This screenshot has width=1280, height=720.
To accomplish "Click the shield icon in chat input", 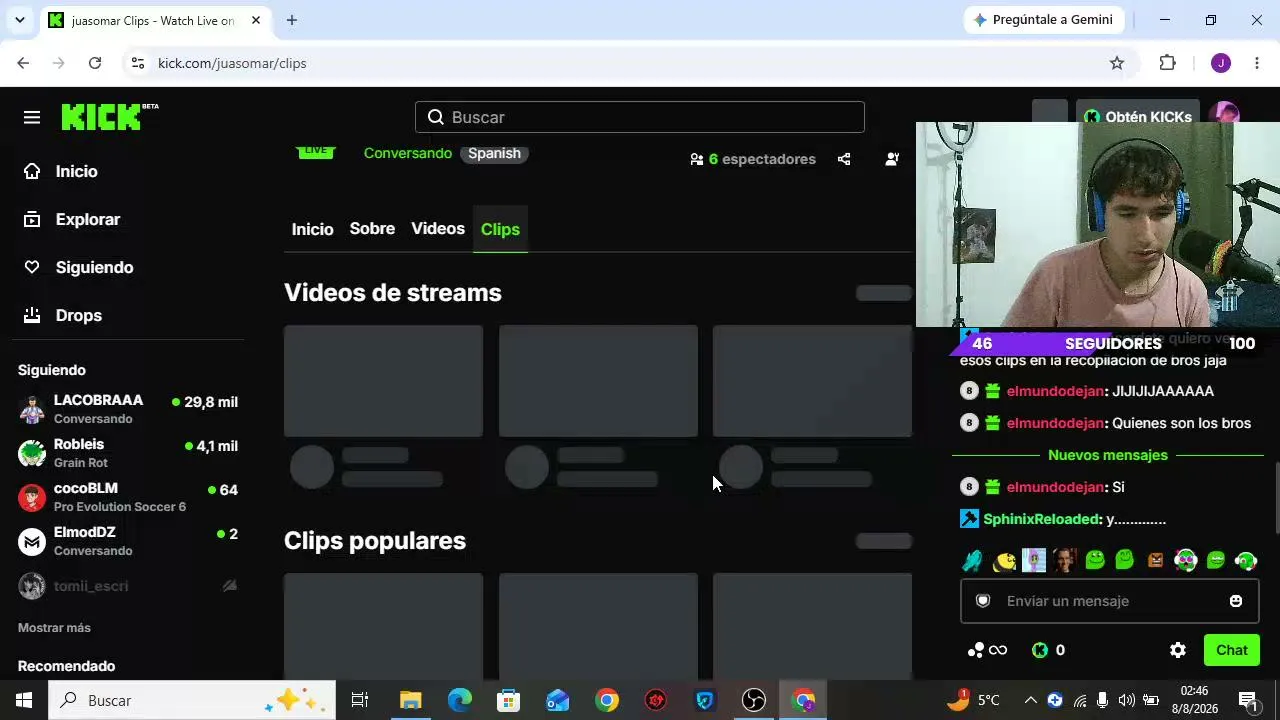I will (x=983, y=601).
